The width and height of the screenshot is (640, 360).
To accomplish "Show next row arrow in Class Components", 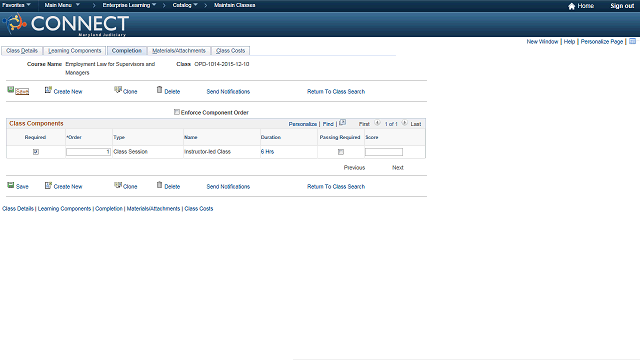I will tap(404, 123).
